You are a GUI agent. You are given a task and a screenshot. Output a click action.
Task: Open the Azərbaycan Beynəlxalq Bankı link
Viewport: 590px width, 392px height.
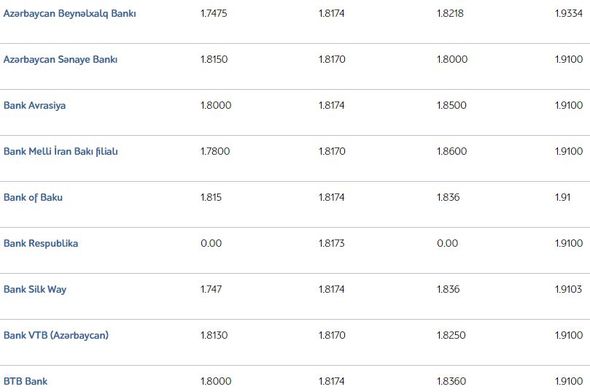(70, 14)
